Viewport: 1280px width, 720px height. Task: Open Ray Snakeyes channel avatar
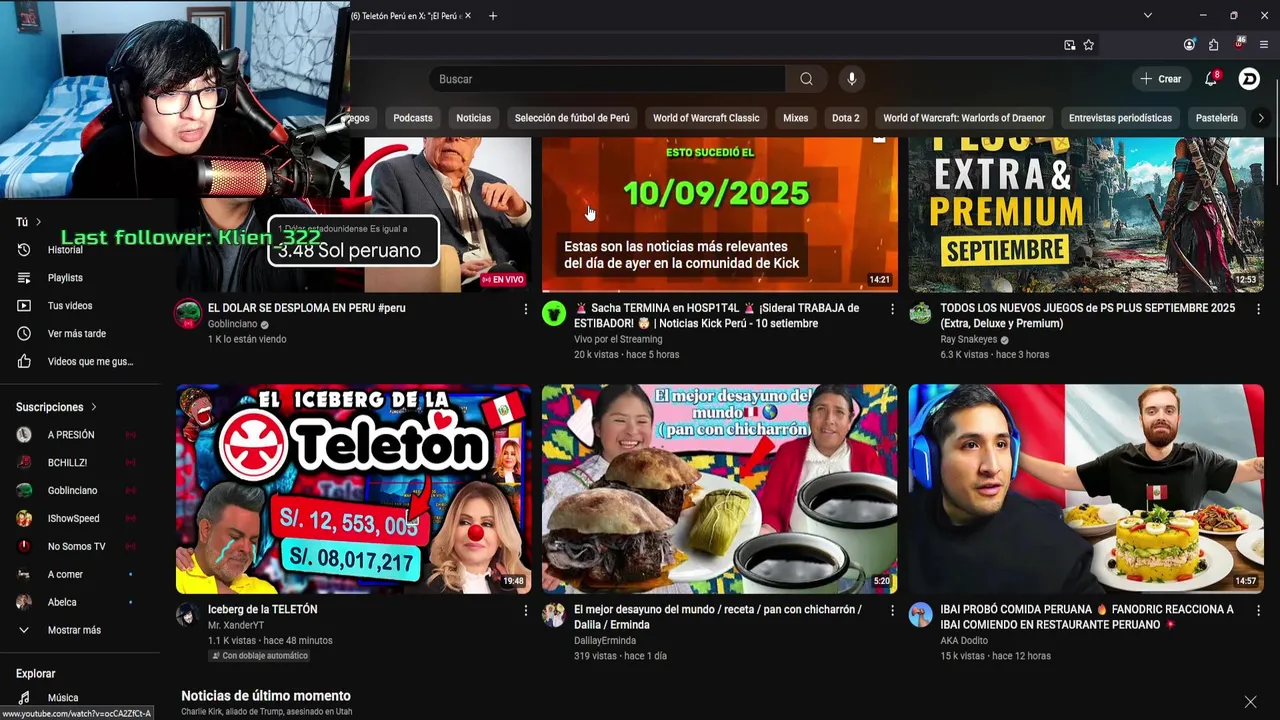tap(920, 314)
